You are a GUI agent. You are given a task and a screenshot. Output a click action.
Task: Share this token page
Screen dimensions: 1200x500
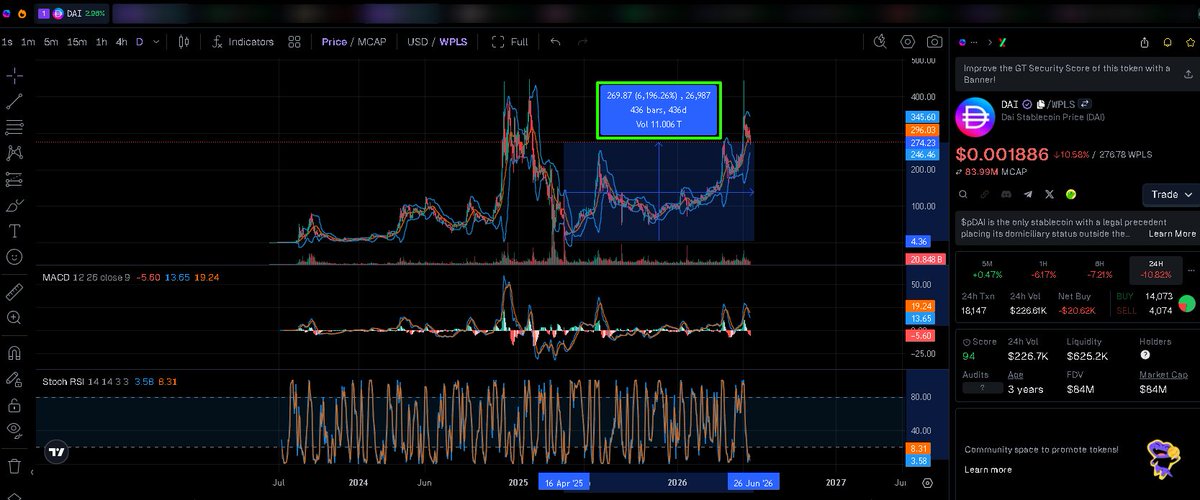[1145, 42]
